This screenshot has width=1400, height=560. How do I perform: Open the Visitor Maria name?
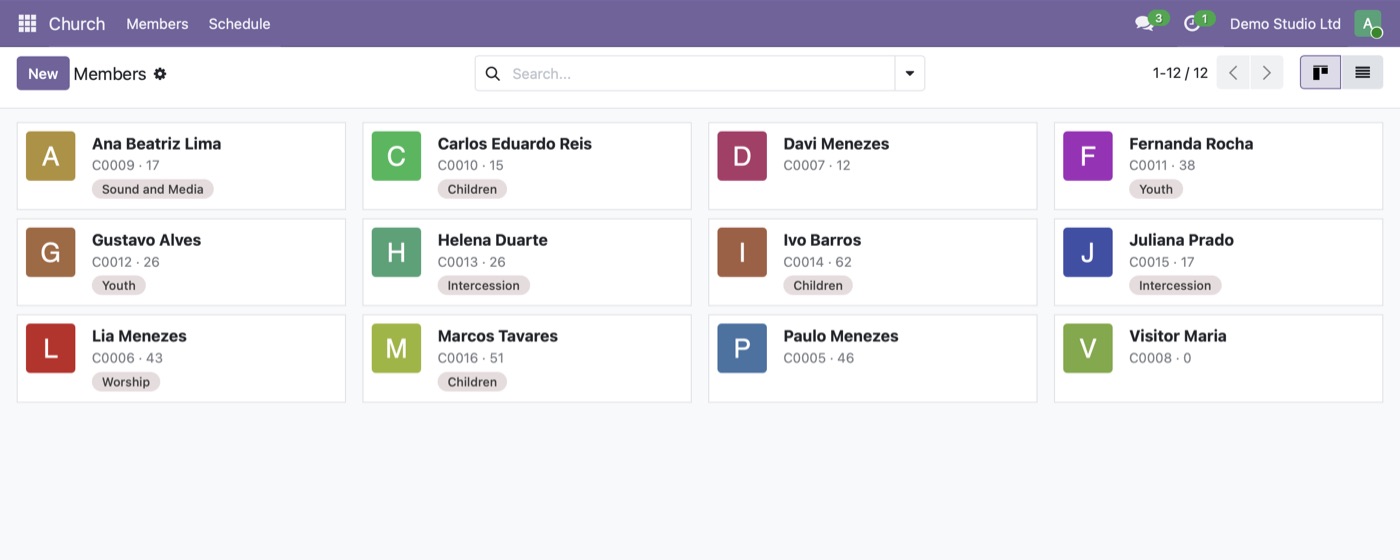tap(1178, 336)
